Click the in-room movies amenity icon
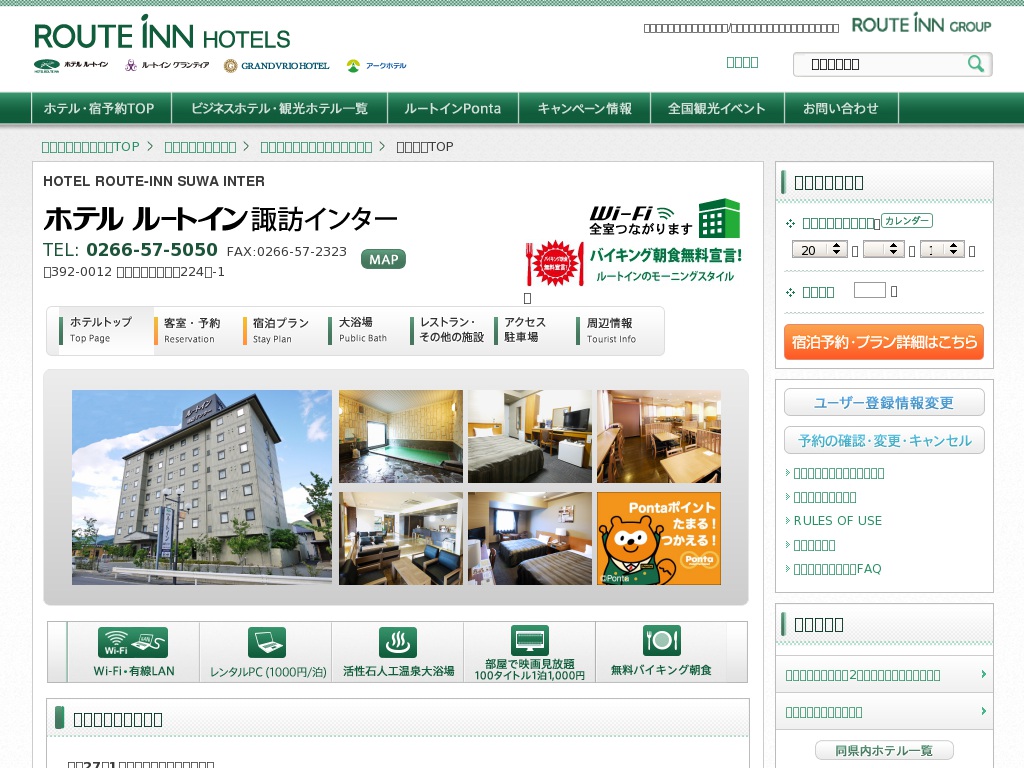The image size is (1024, 768). click(x=530, y=652)
